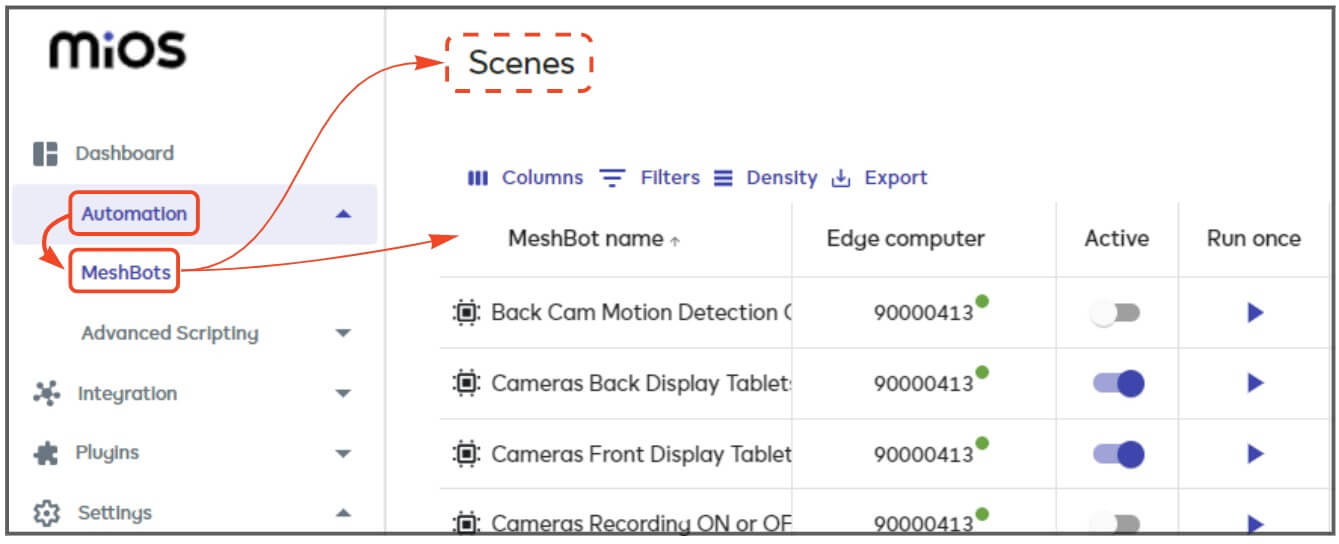Screen dimensions: 1339x544
Task: Run Cameras Back Display Tablets once
Action: (1255, 383)
